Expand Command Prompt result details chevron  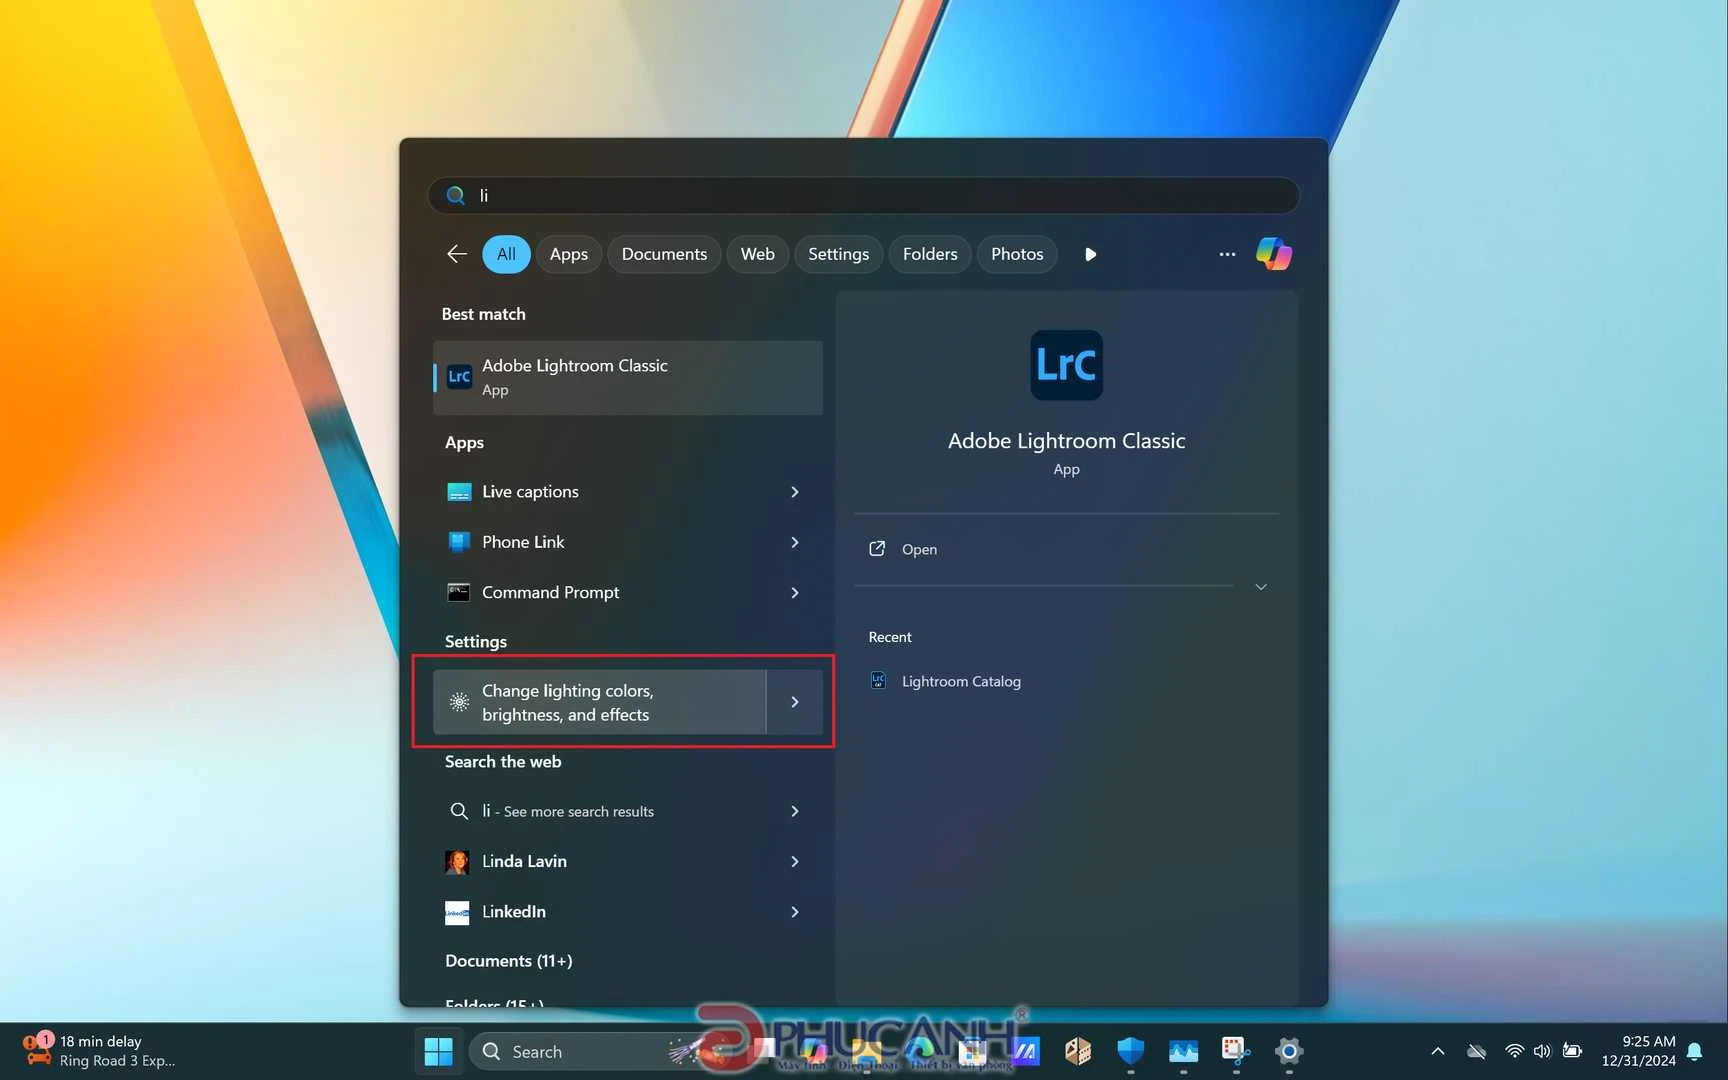795,593
